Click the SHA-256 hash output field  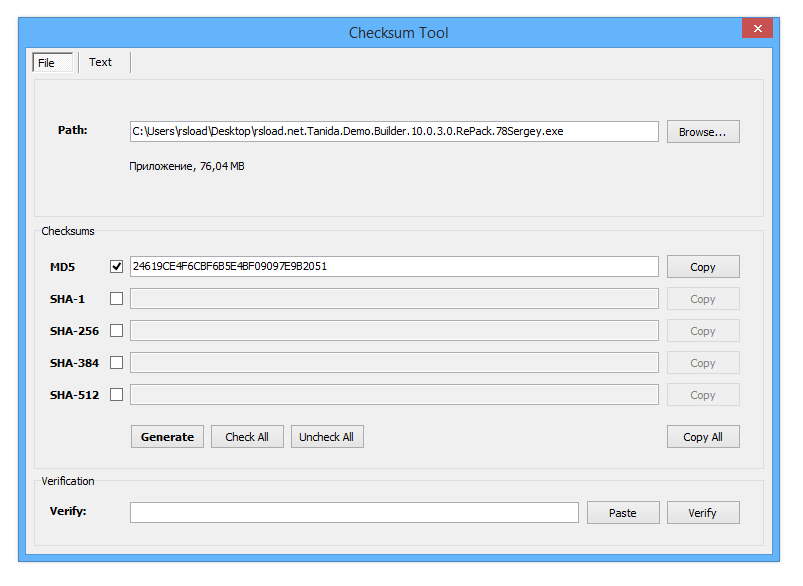394,331
